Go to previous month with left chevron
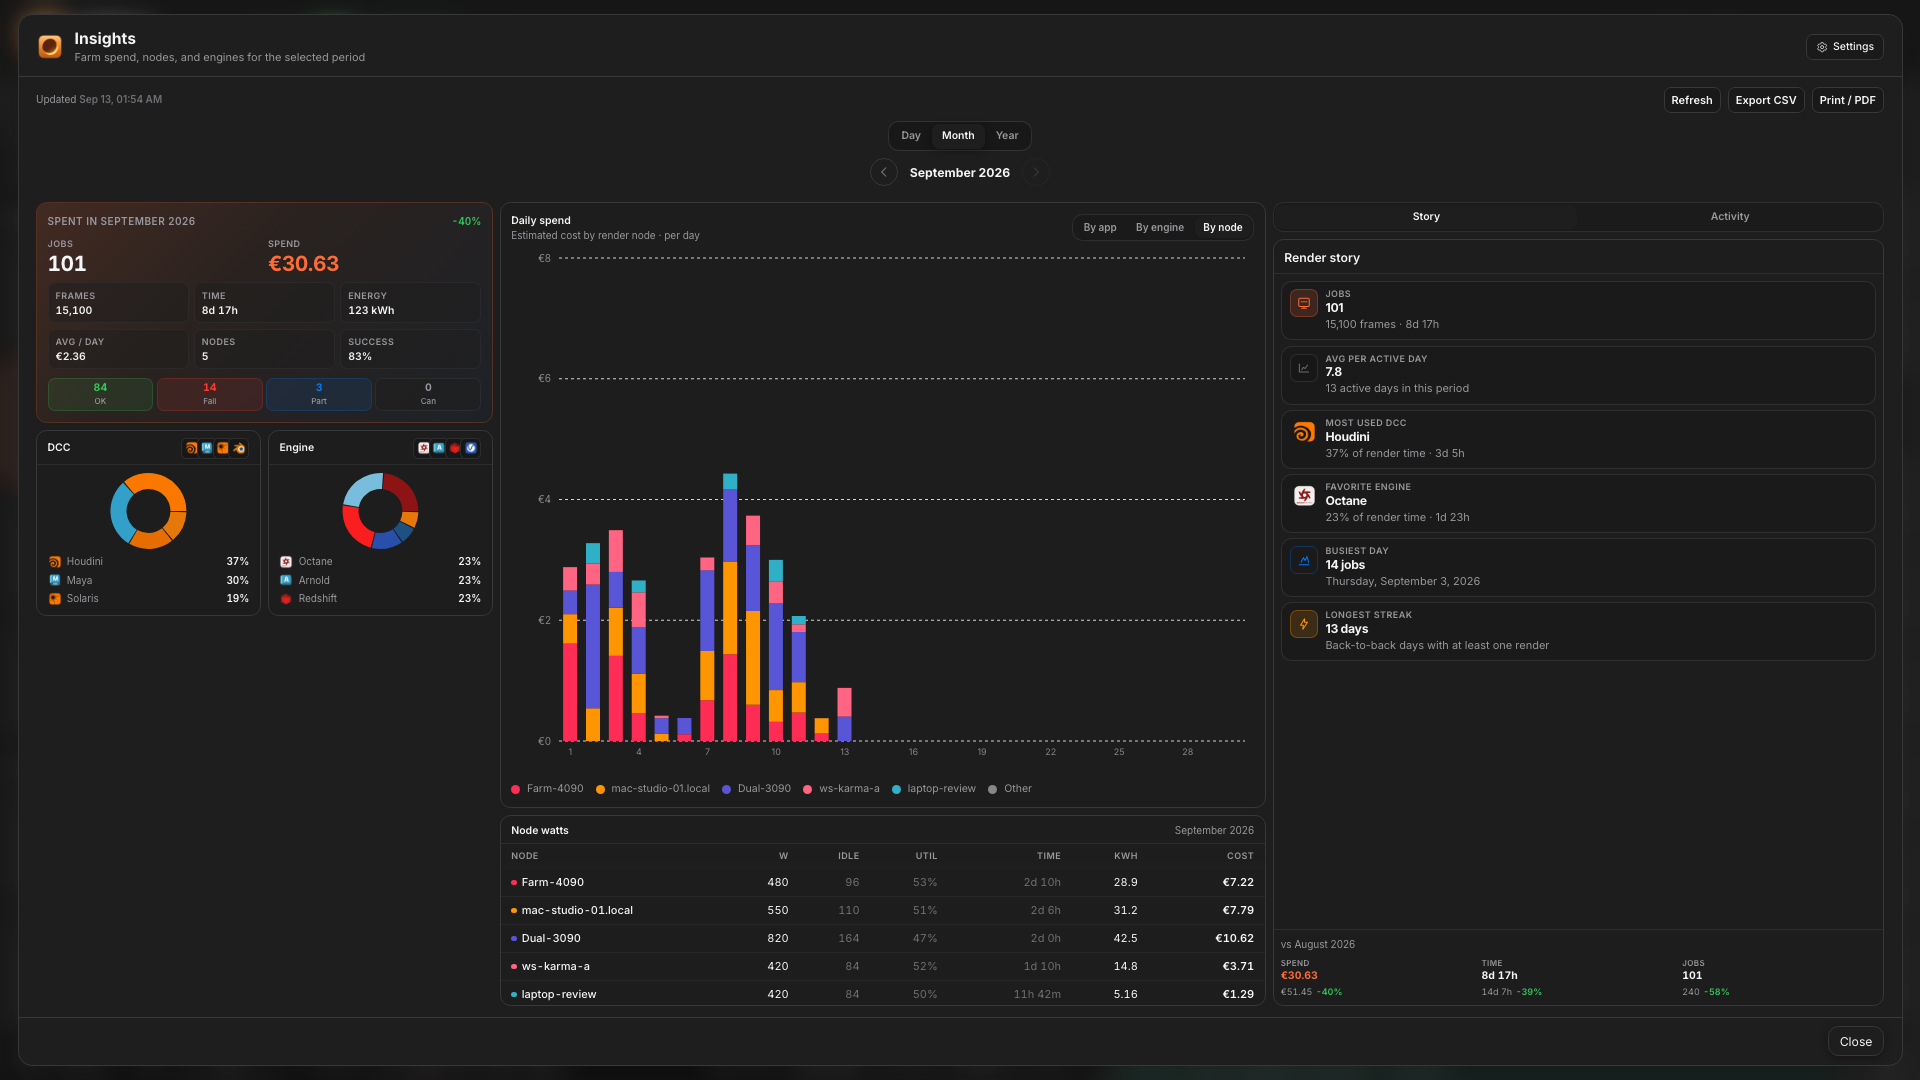 click(884, 172)
